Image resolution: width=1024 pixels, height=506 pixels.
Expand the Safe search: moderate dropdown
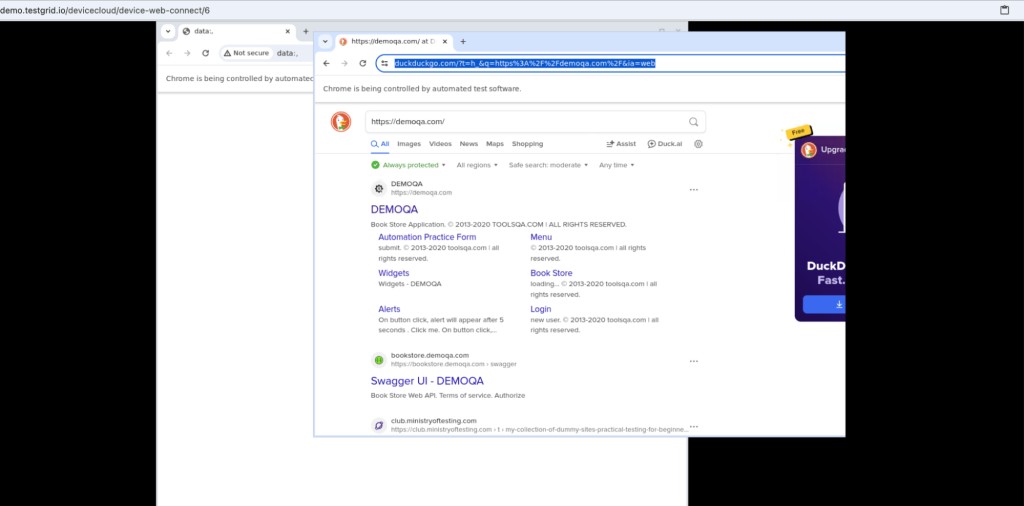549,165
